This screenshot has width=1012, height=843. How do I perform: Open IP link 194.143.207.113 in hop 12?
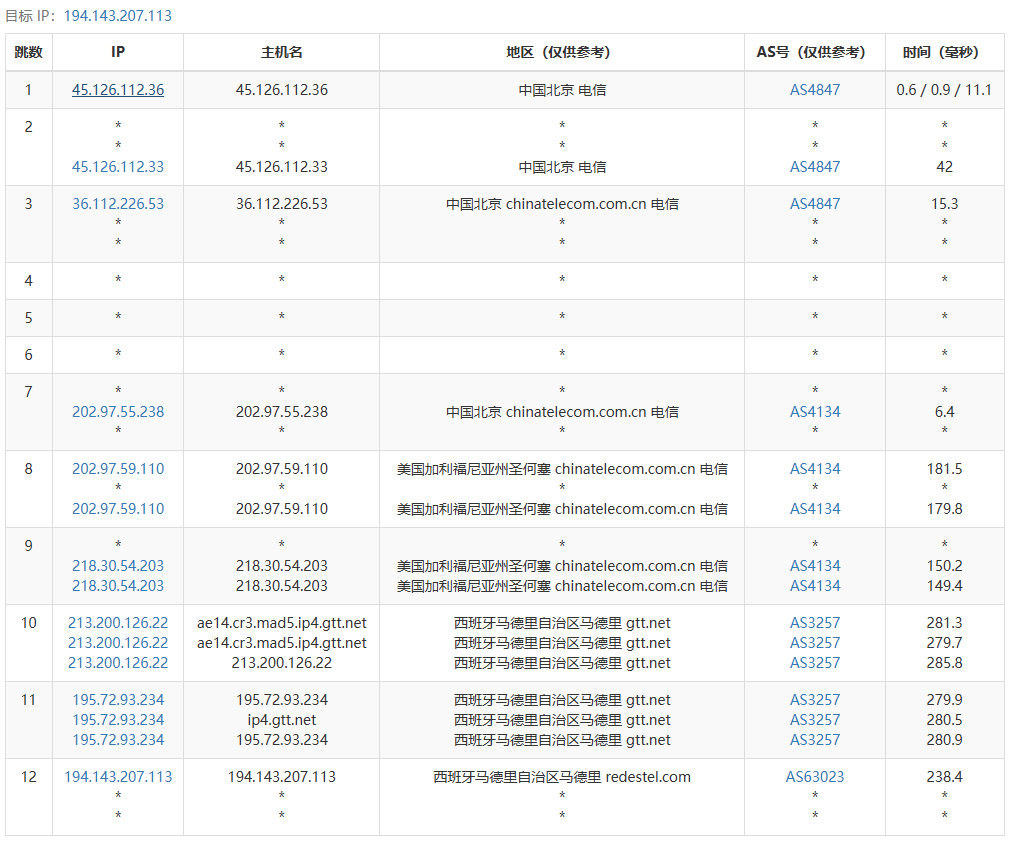click(x=118, y=777)
